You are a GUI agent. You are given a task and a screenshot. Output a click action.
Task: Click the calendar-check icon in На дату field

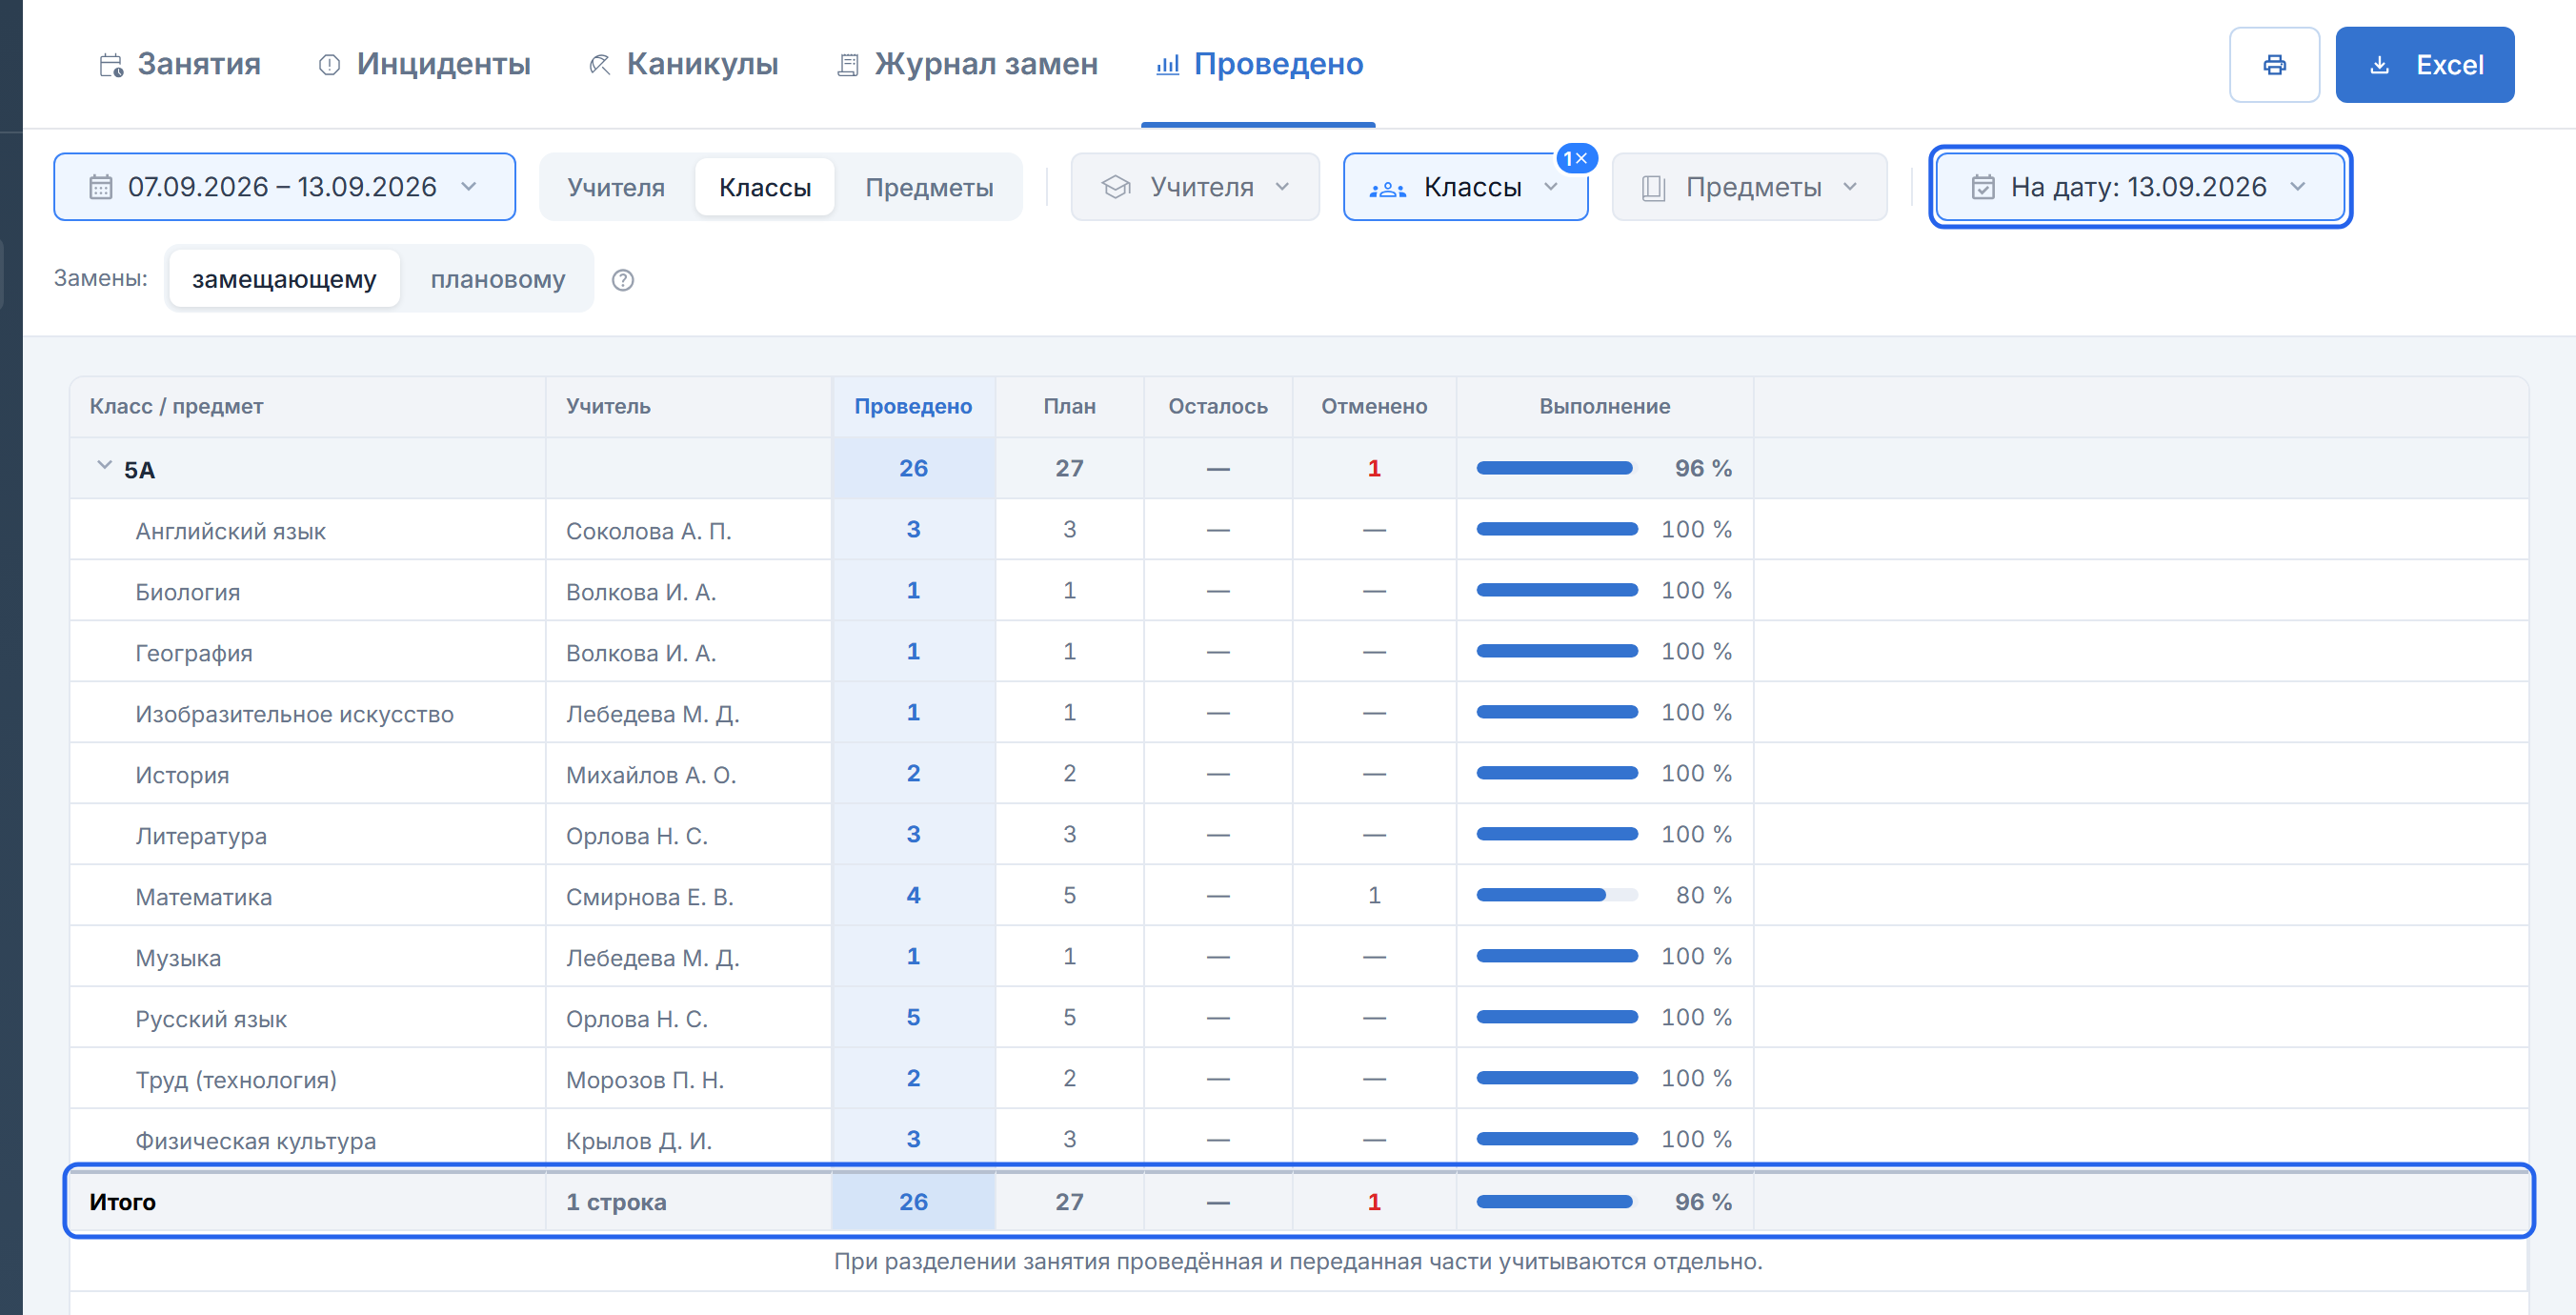(1982, 187)
